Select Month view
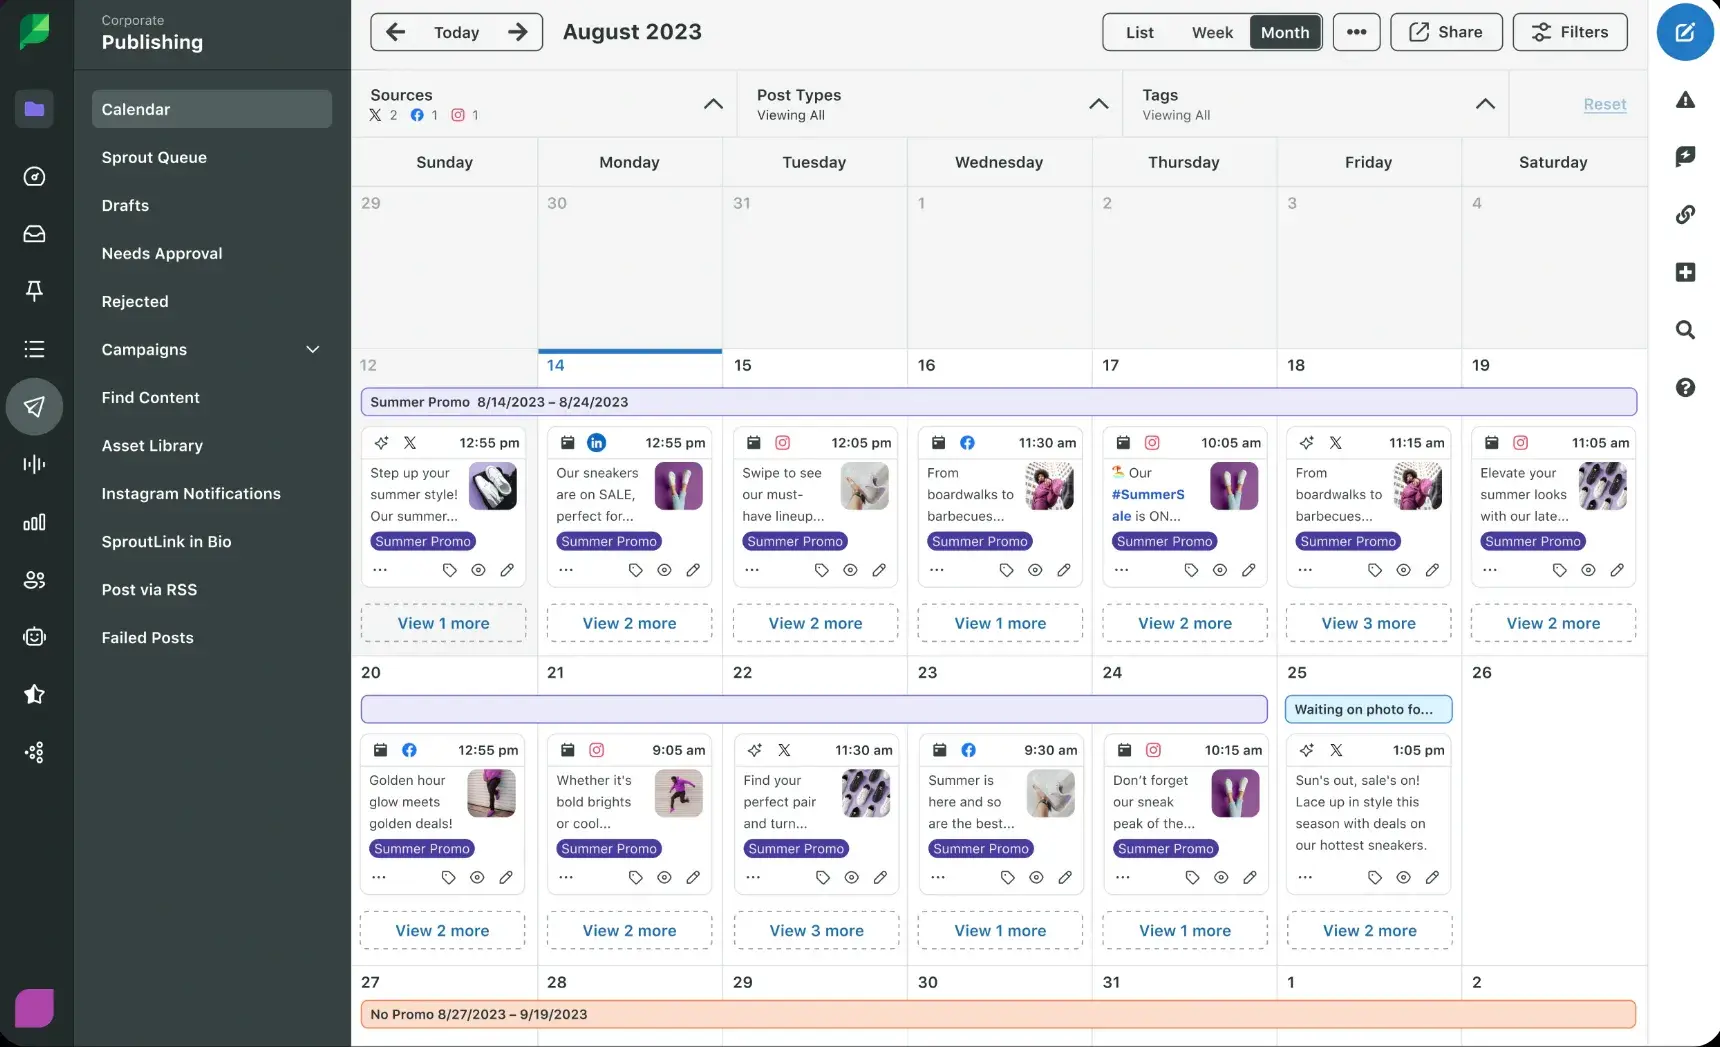Screen dimensions: 1720x1047 pyautogui.click(x=1285, y=32)
